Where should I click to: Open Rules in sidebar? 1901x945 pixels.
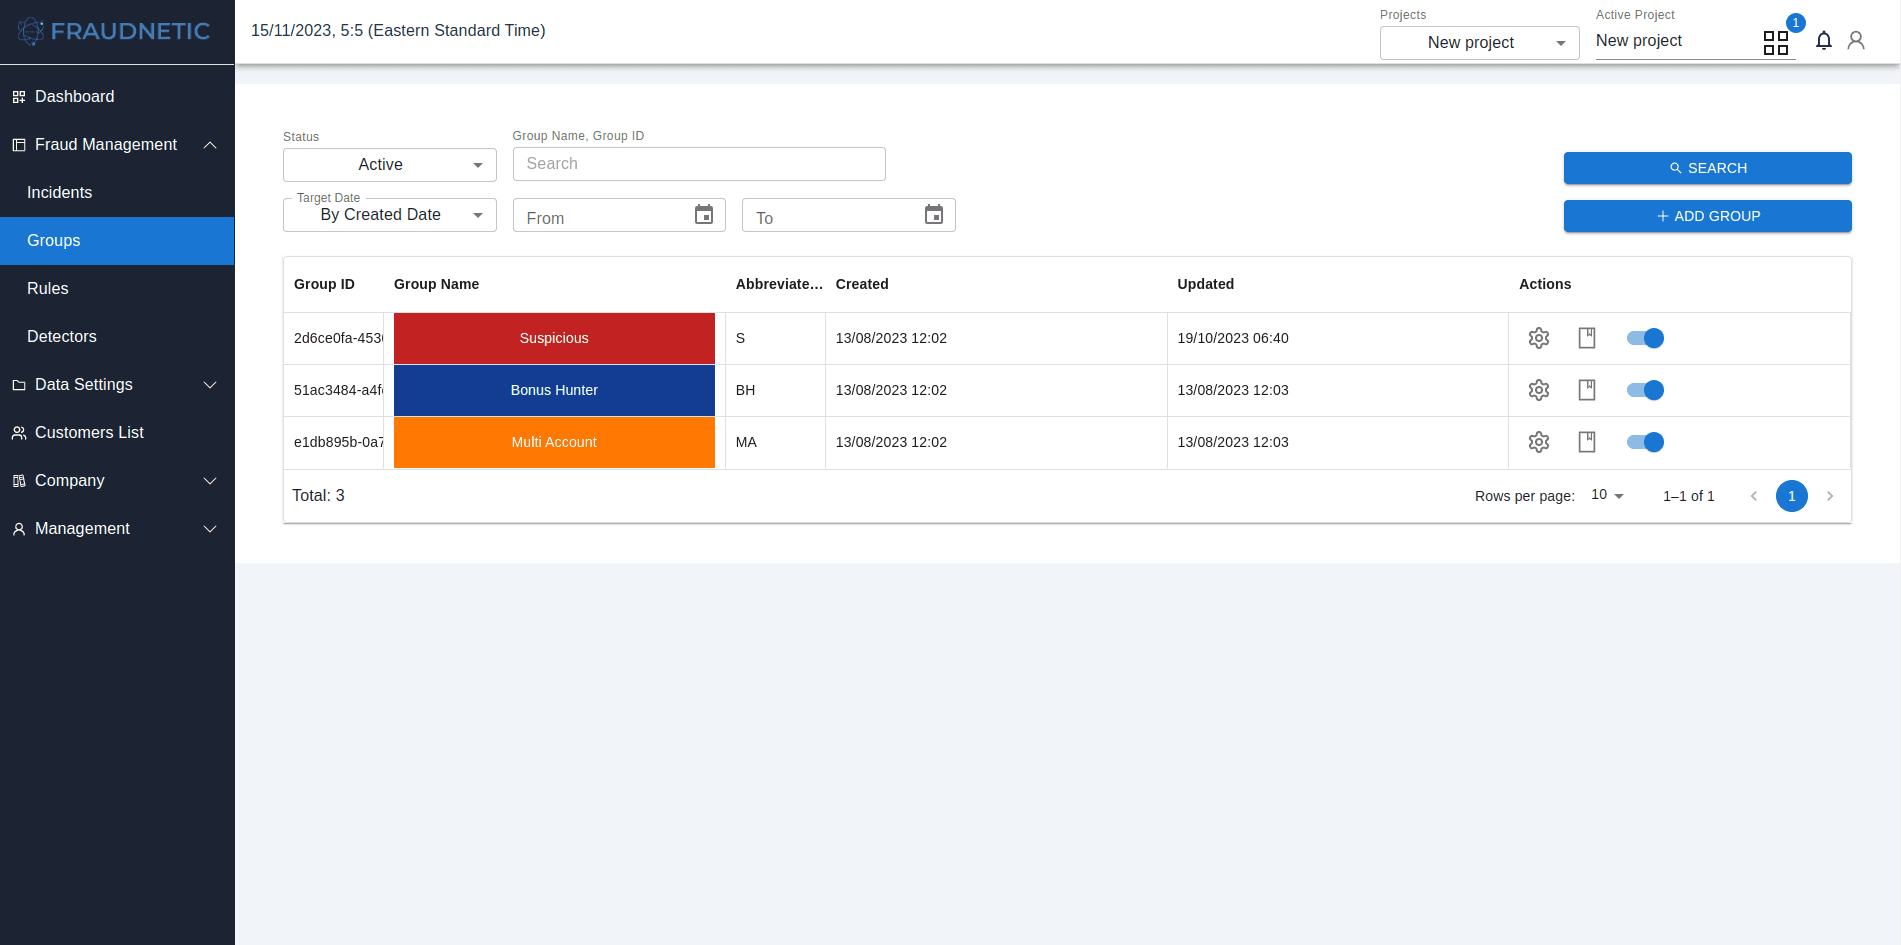(117, 289)
